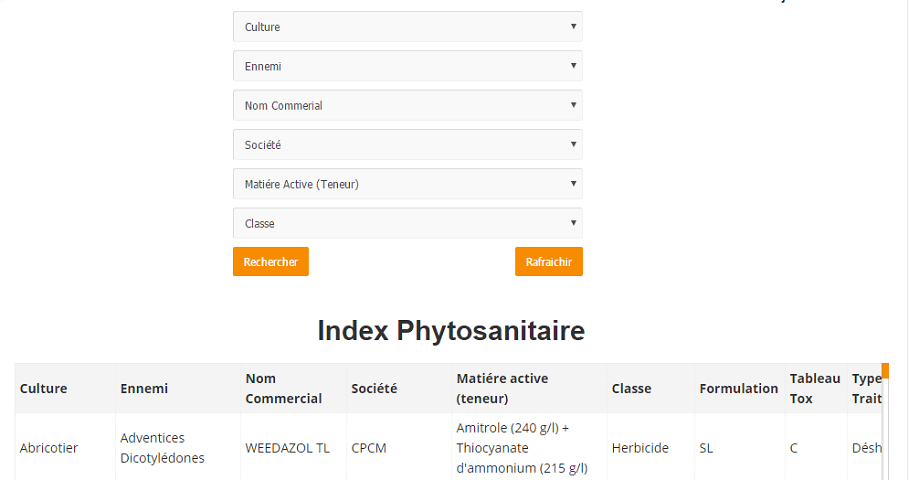Select the Amitrole (240 g/l) ingredient cell
909x480 pixels.
(x=529, y=448)
